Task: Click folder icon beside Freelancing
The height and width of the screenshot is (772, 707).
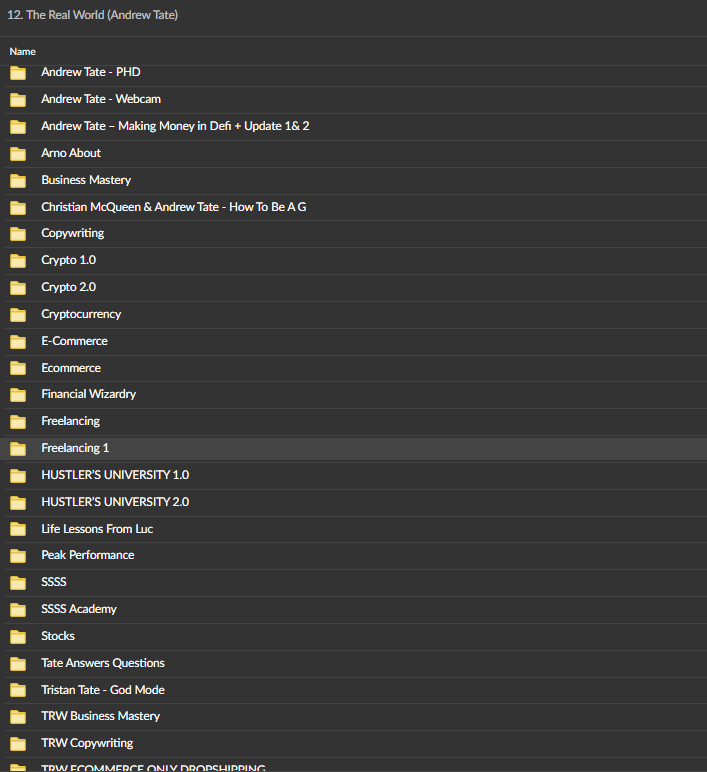Action: point(18,422)
